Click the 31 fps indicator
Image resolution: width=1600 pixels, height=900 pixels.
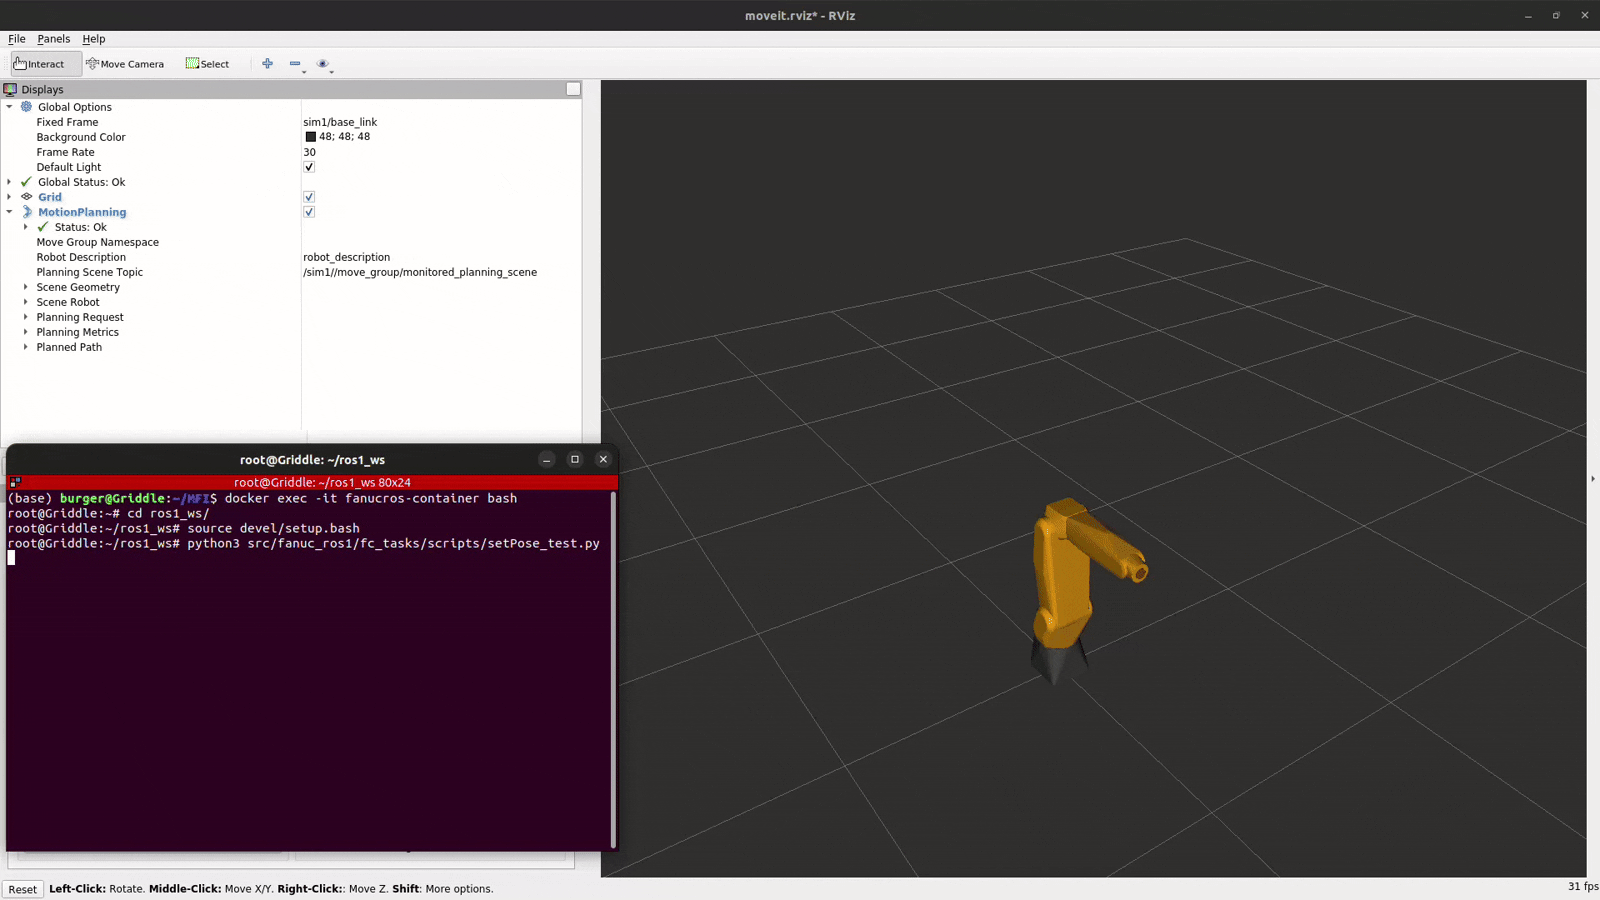click(x=1583, y=887)
